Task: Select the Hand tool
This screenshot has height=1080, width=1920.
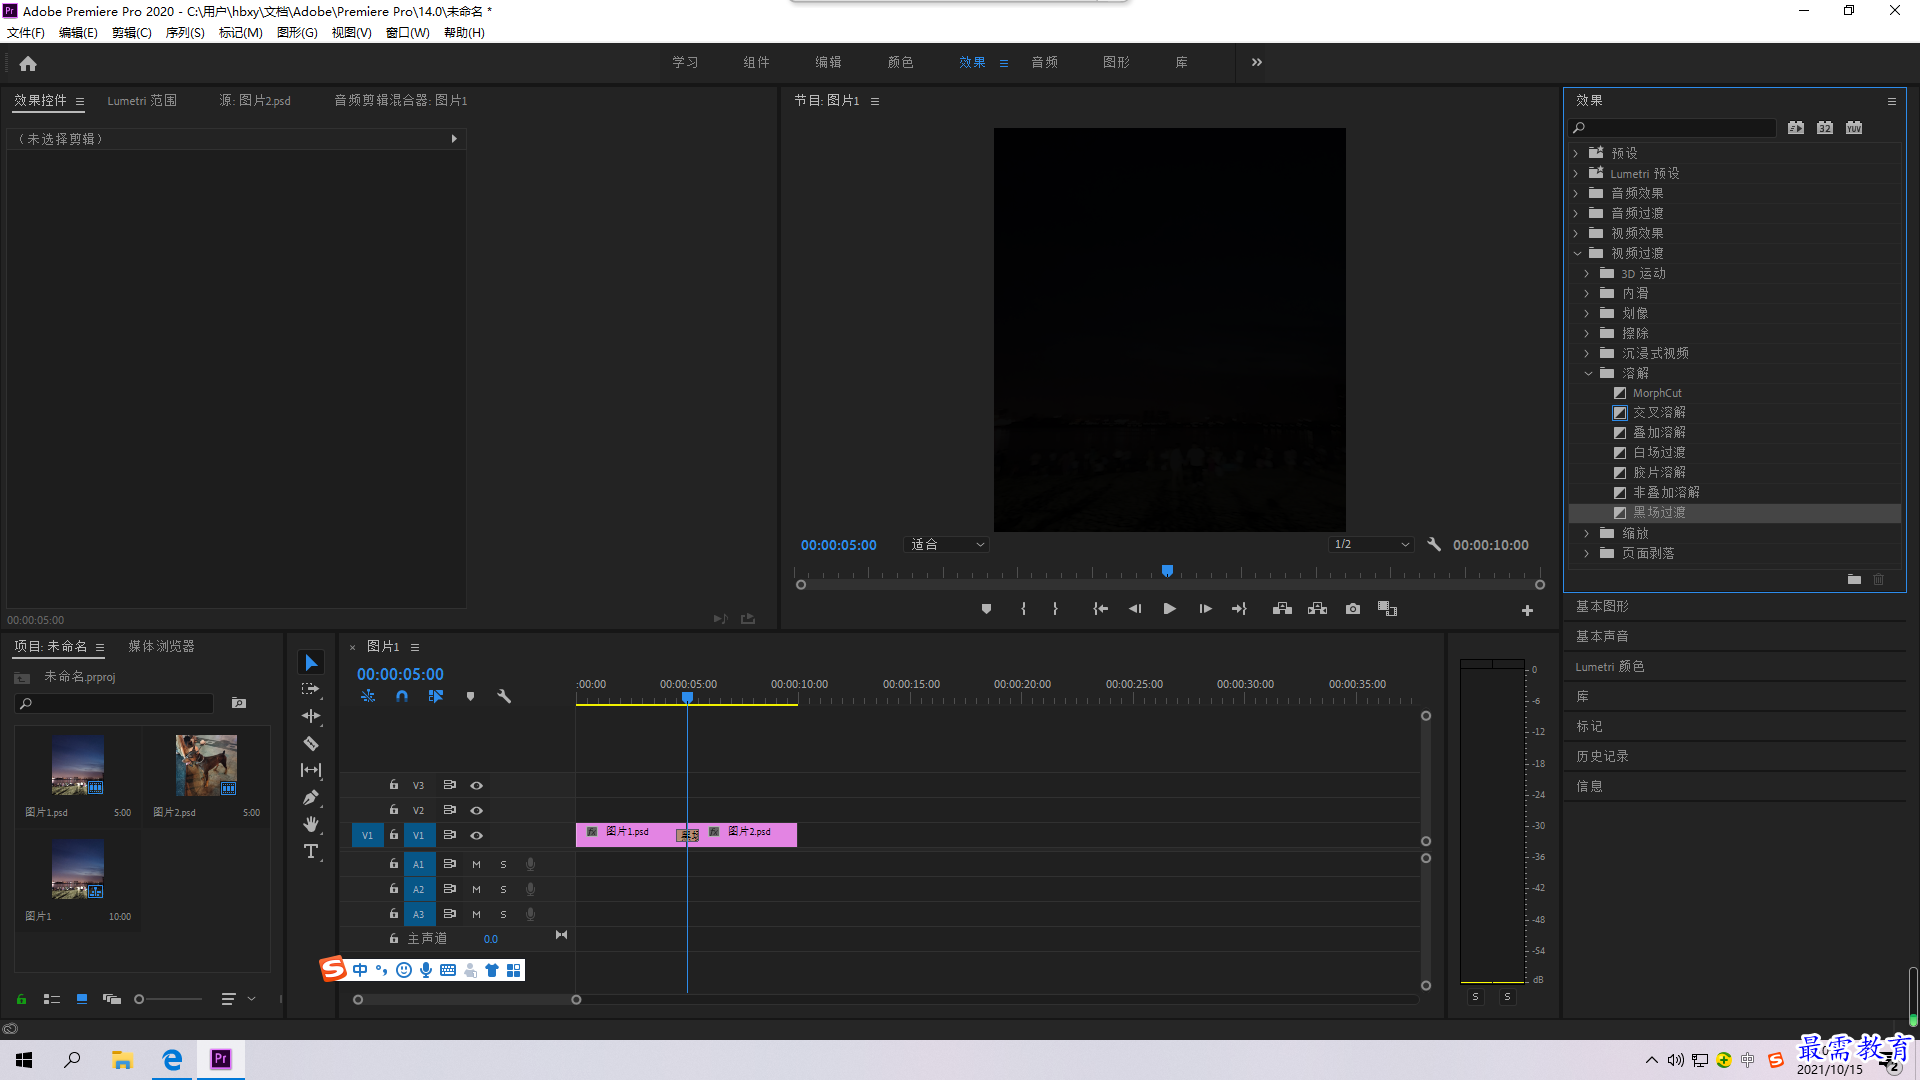Action: click(x=311, y=824)
